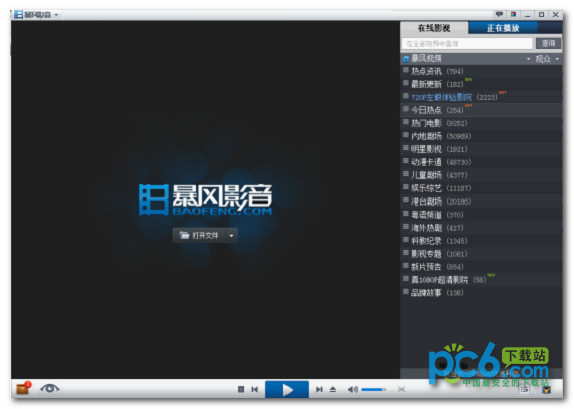
Task: Click the Baofeng logo icon in title bar
Action: click(x=18, y=14)
